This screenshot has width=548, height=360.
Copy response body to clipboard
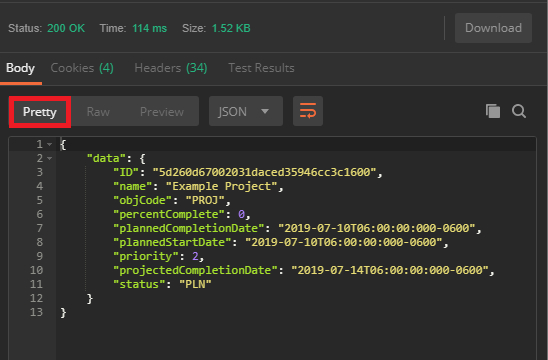(x=493, y=111)
